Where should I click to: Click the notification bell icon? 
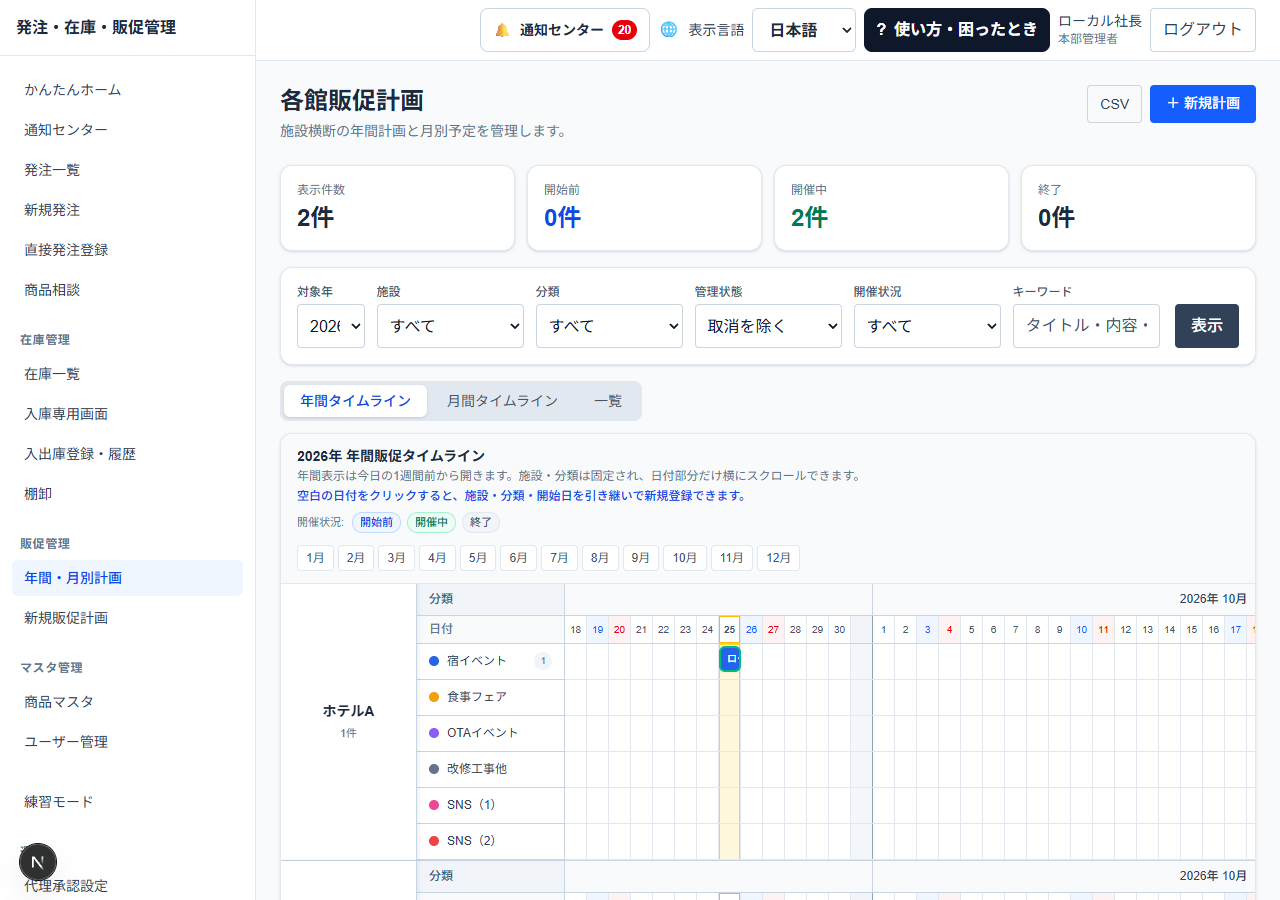[x=502, y=30]
